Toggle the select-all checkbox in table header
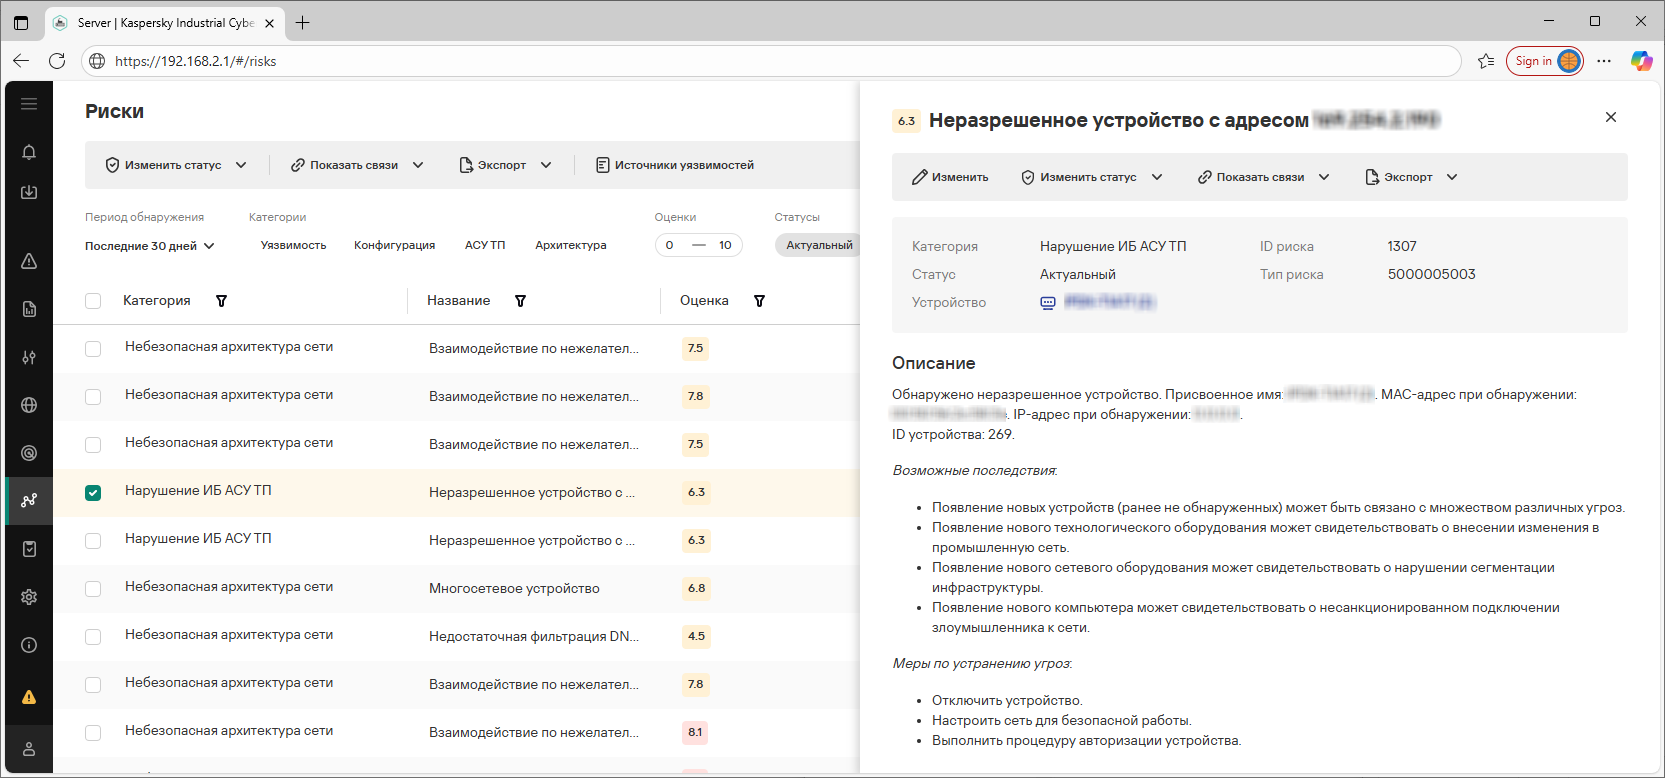 (x=93, y=301)
